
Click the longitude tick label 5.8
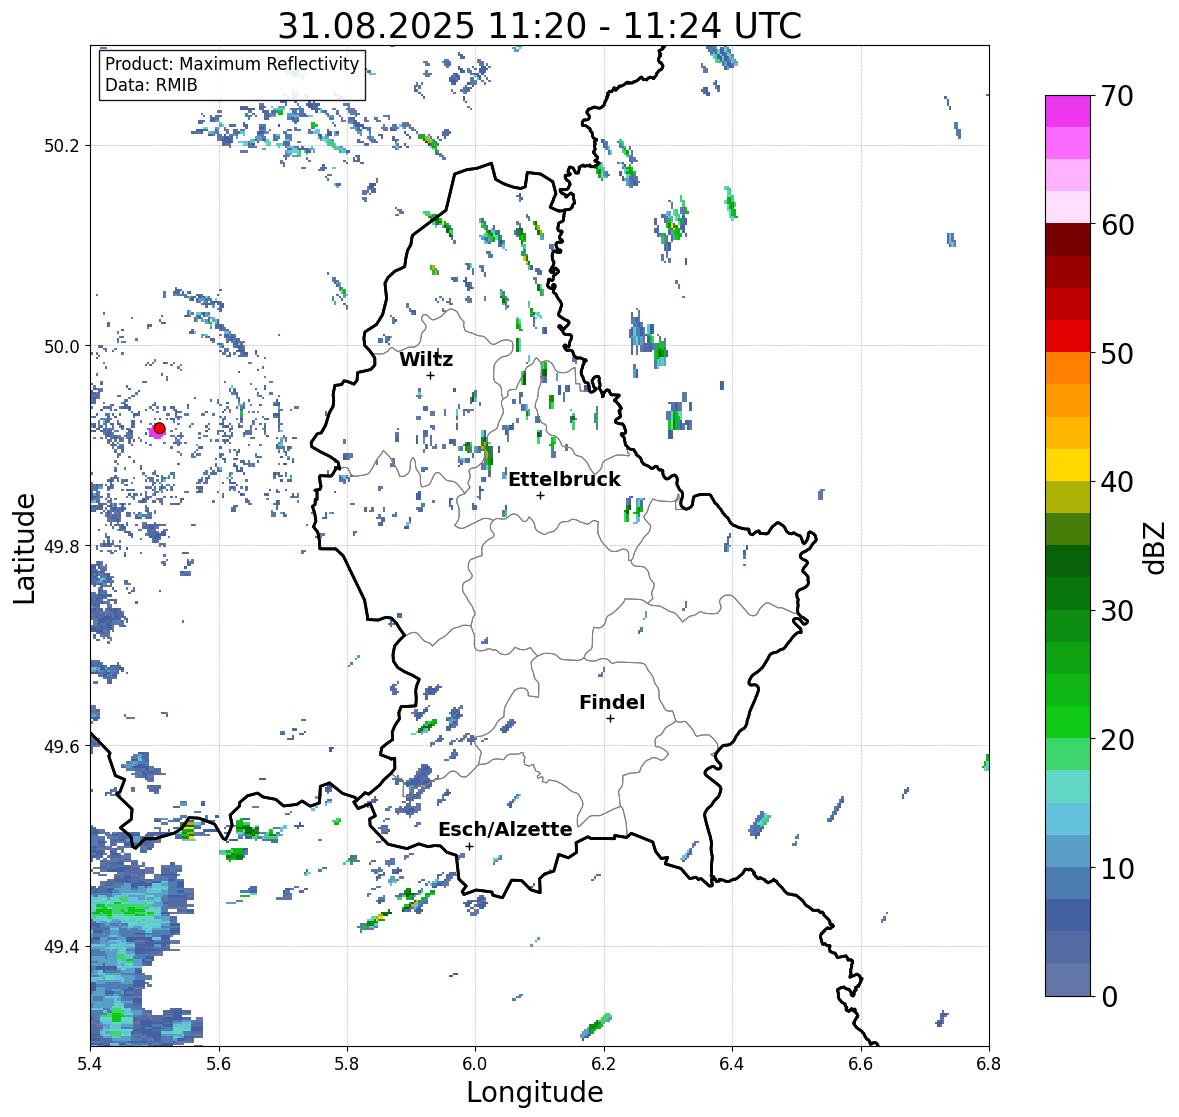(347, 1063)
